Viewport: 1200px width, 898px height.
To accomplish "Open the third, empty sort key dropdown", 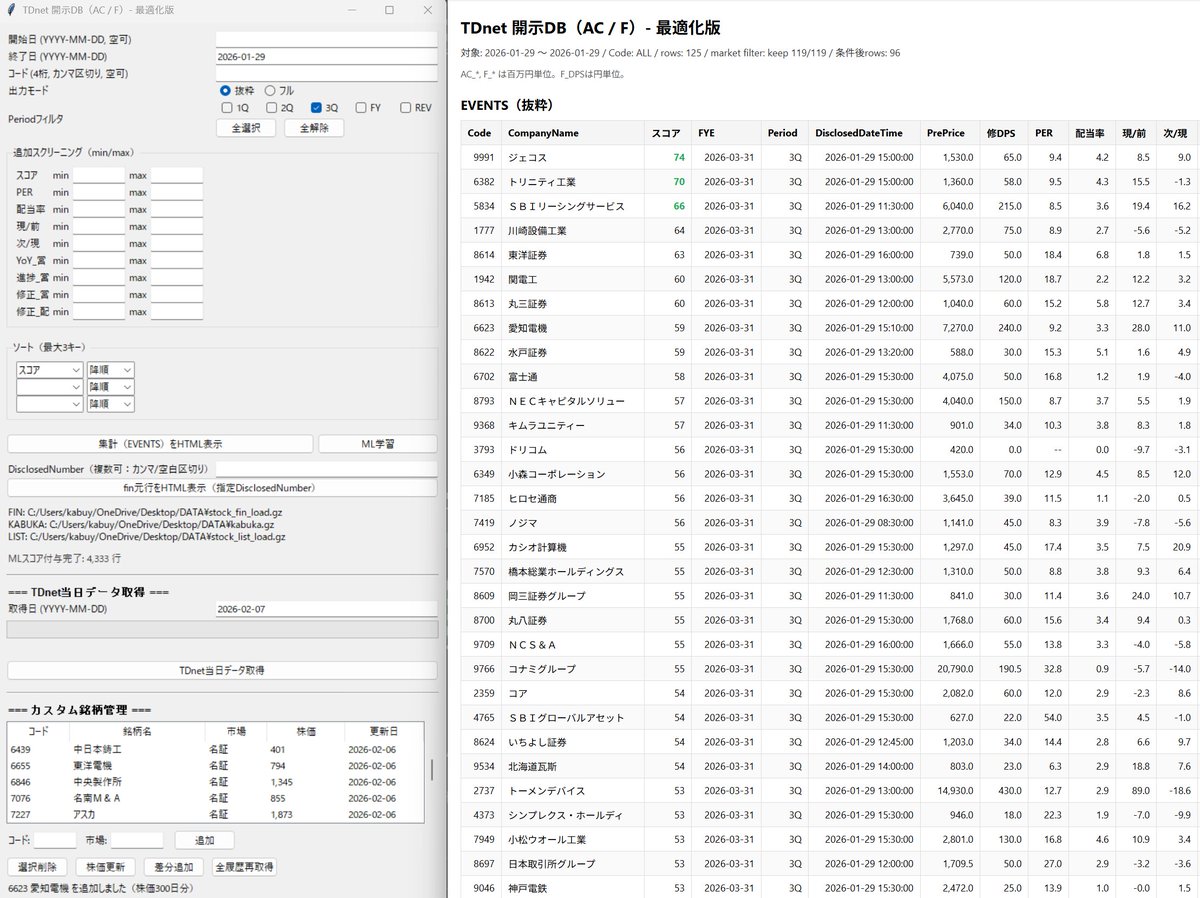I will (x=49, y=404).
